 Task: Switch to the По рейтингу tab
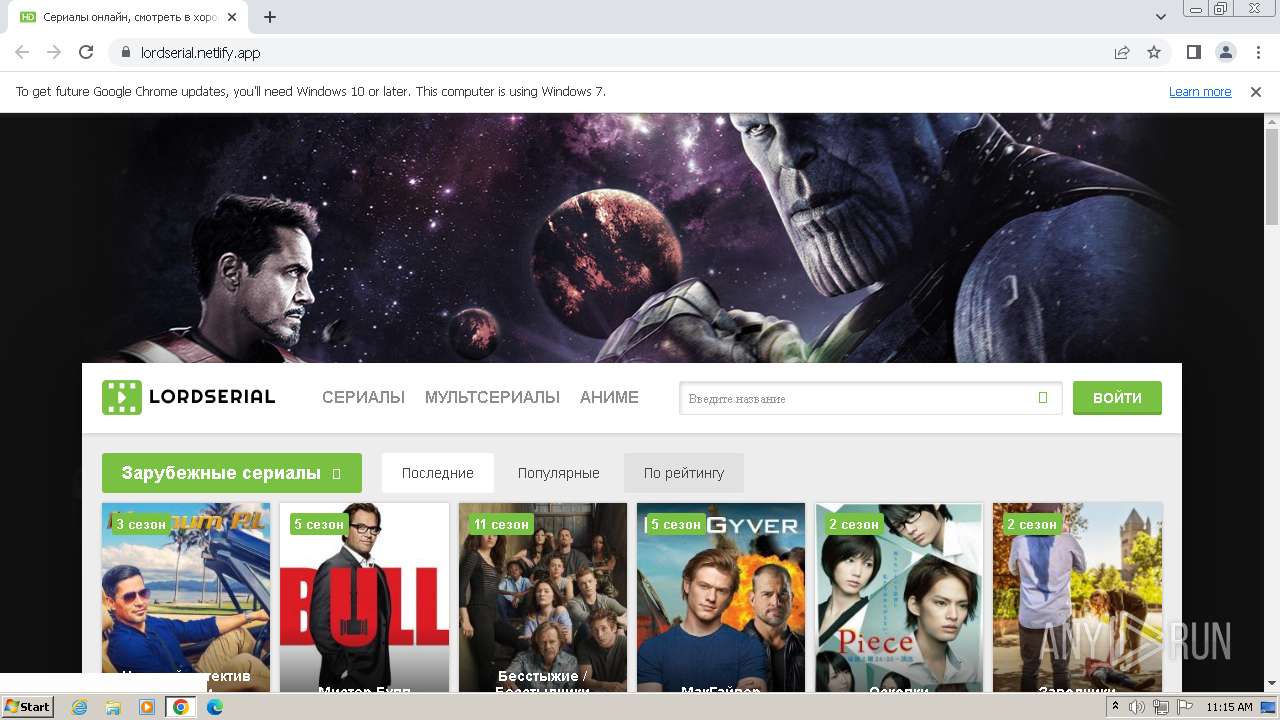point(684,473)
